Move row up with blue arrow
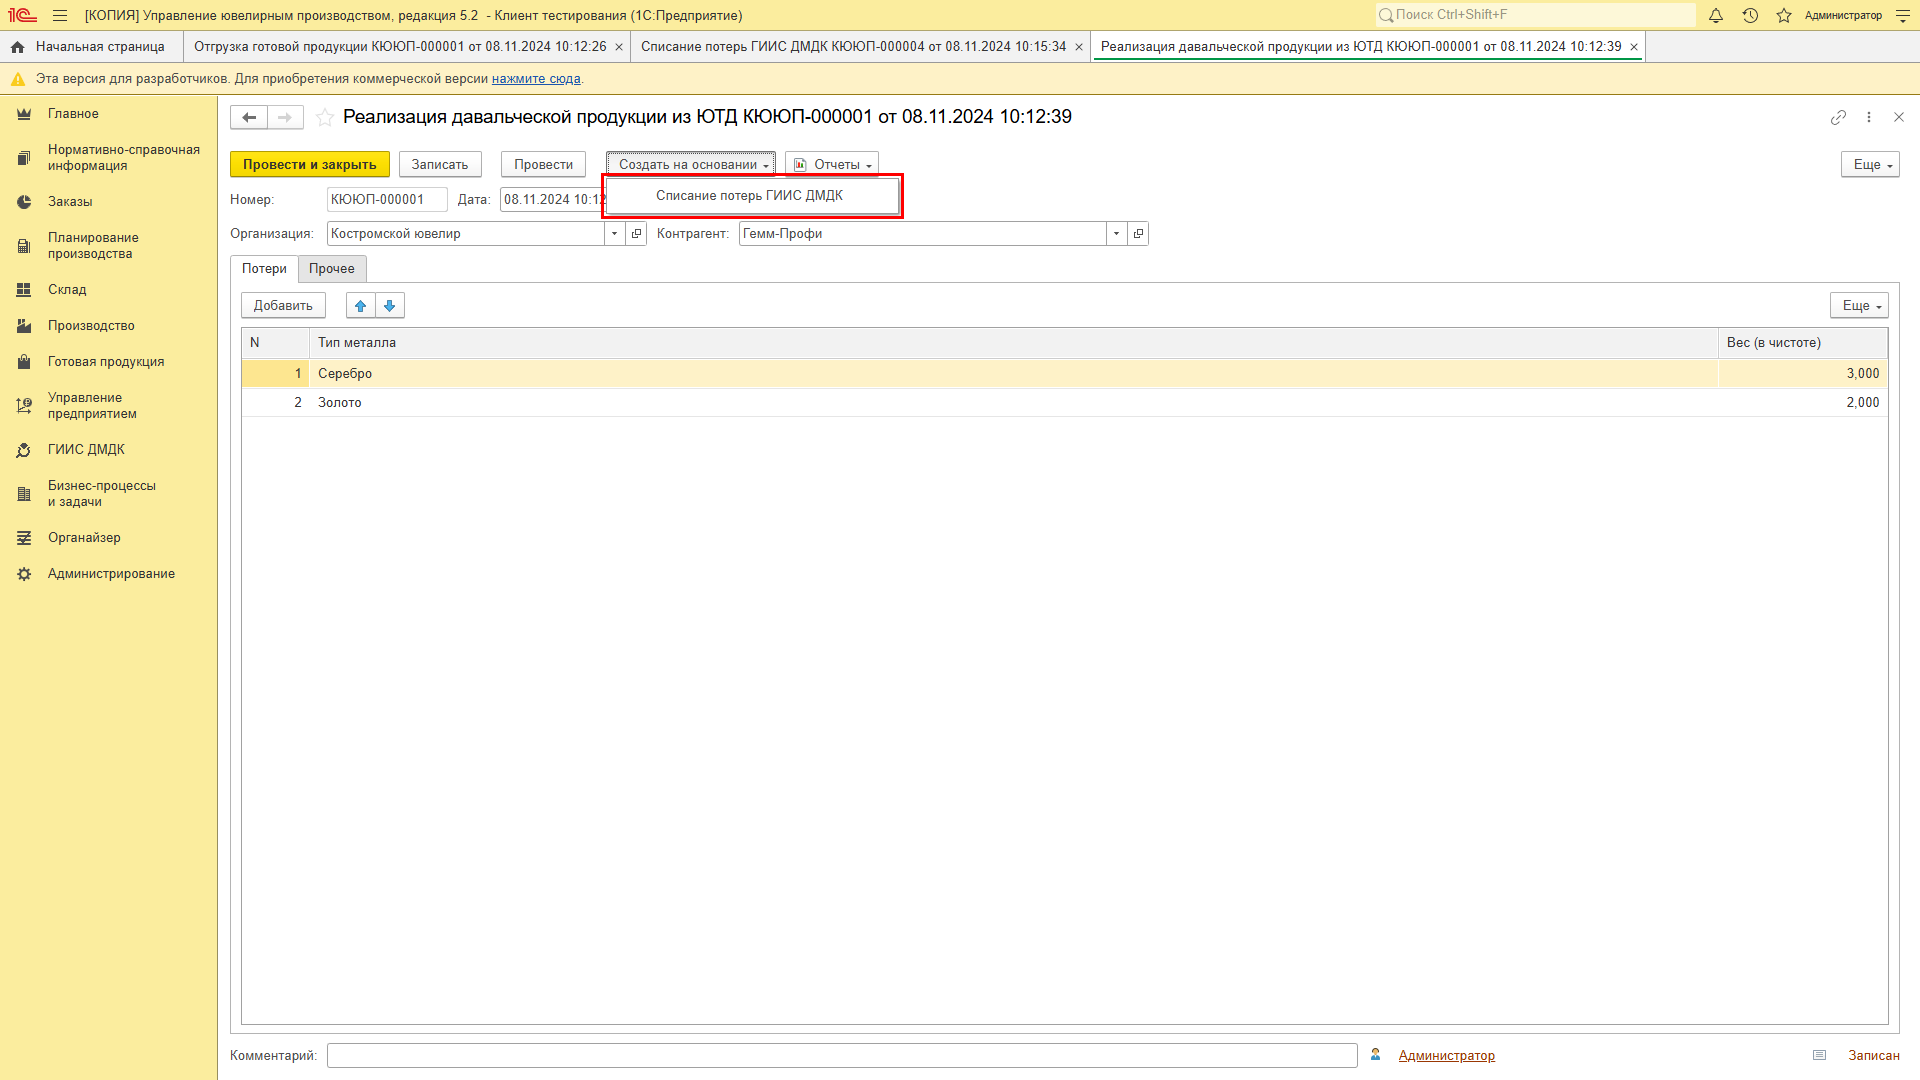1920x1080 pixels. coord(361,306)
